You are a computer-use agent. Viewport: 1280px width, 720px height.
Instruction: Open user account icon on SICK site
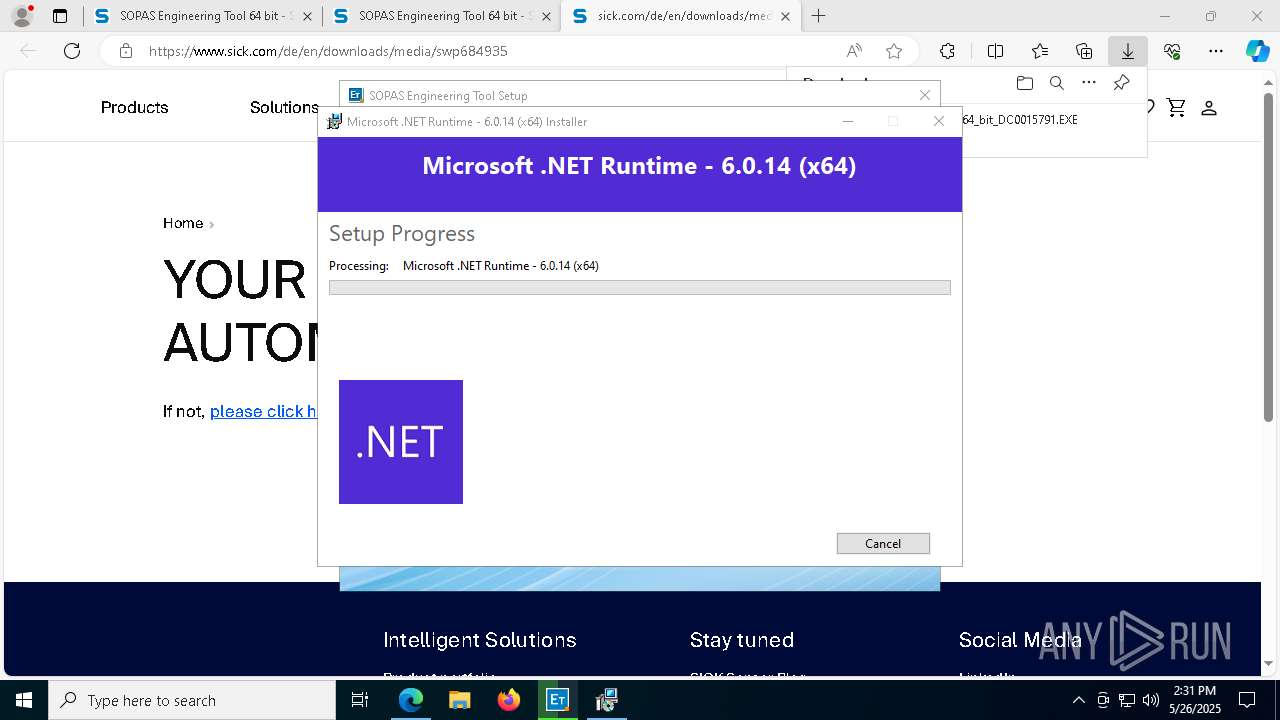1208,107
